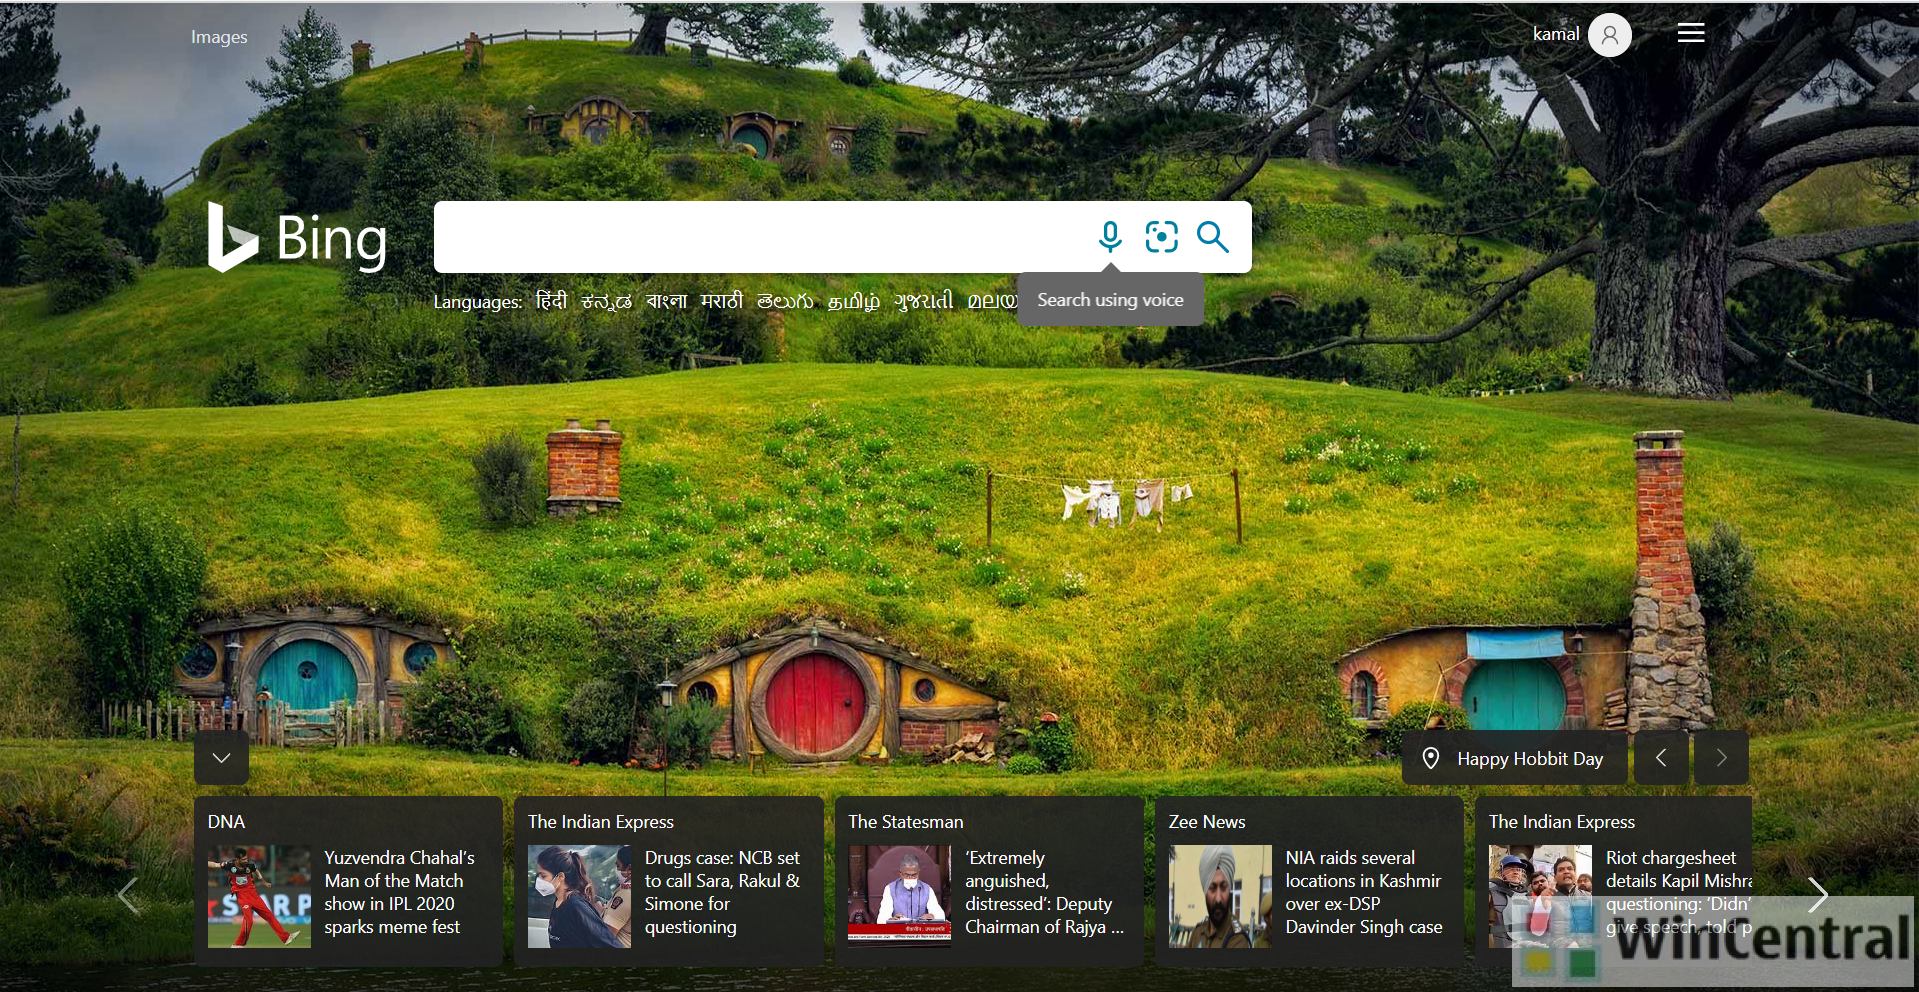Click The Indian Express label above Riot chargesheet
The width and height of the screenshot is (1919, 992).
pyautogui.click(x=1562, y=822)
